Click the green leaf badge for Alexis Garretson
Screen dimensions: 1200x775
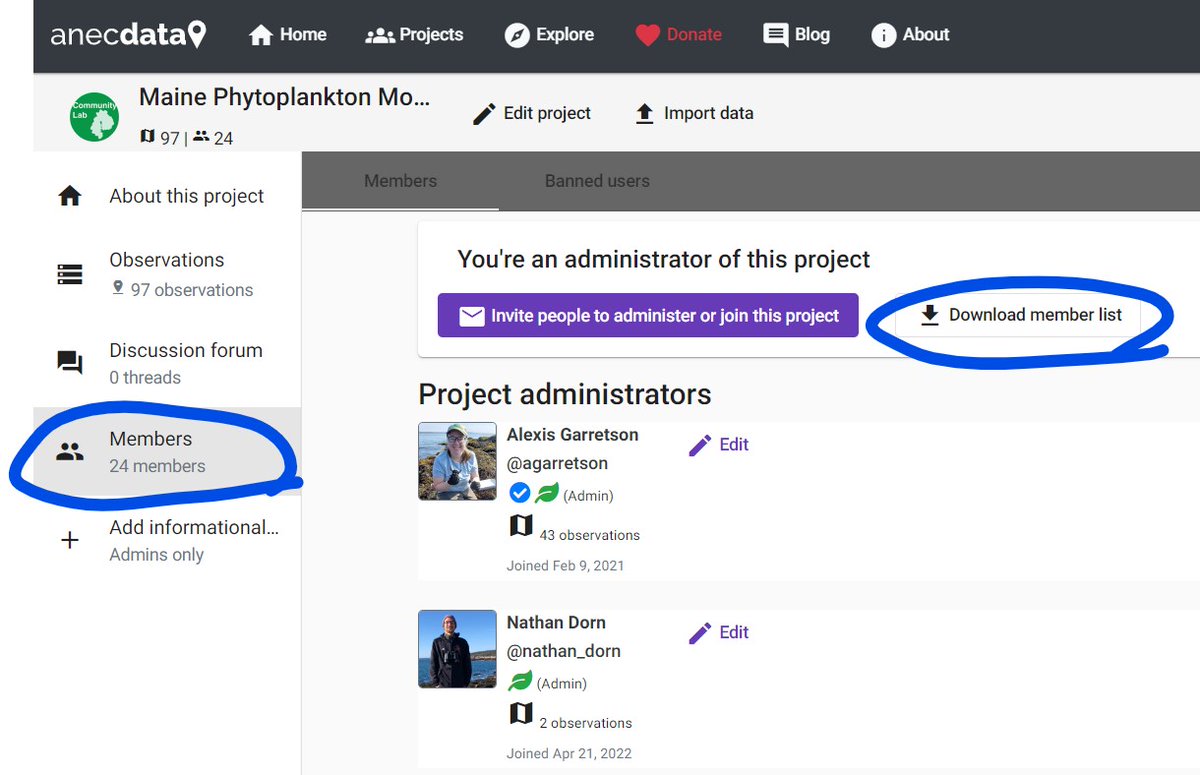tap(546, 493)
